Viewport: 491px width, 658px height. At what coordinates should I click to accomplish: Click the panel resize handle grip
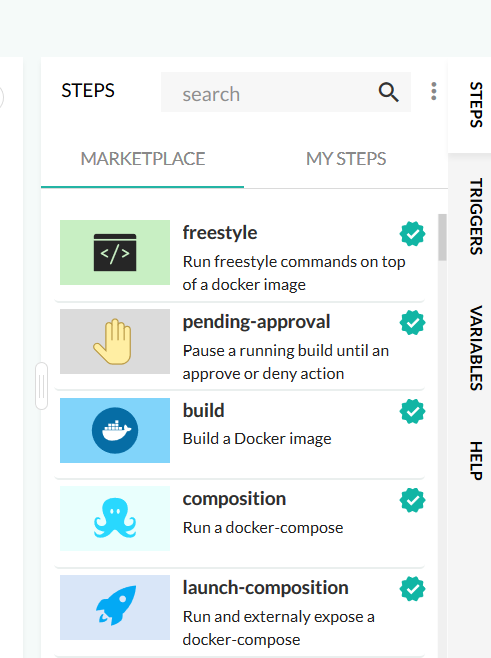42,386
